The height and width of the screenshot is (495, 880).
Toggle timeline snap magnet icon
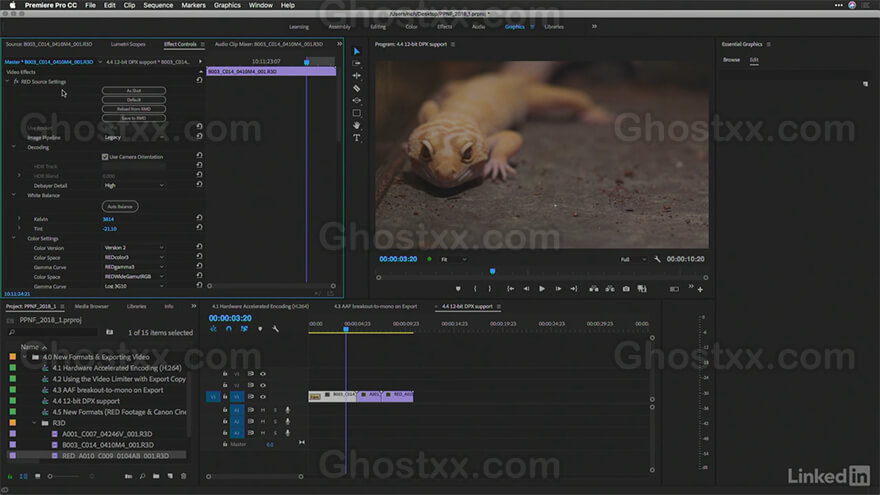click(x=228, y=329)
